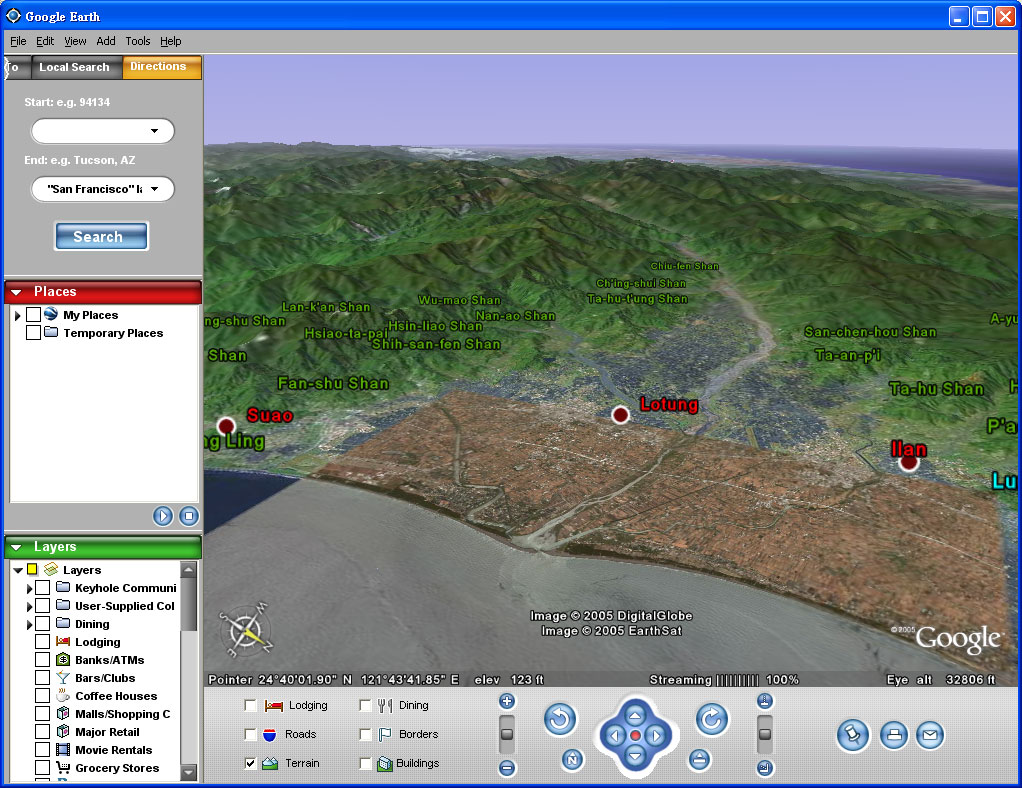Check the Coffee Houses layer checkbox
Viewport: 1022px width, 788px height.
pos(42,695)
